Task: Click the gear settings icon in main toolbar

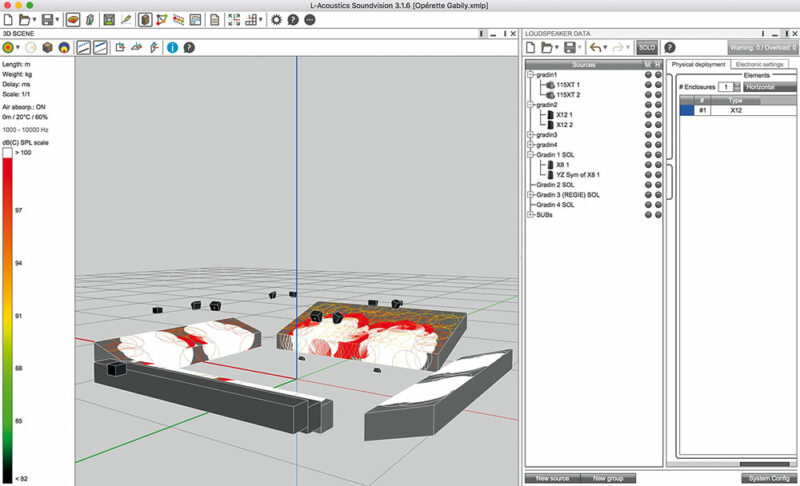Action: 277,19
